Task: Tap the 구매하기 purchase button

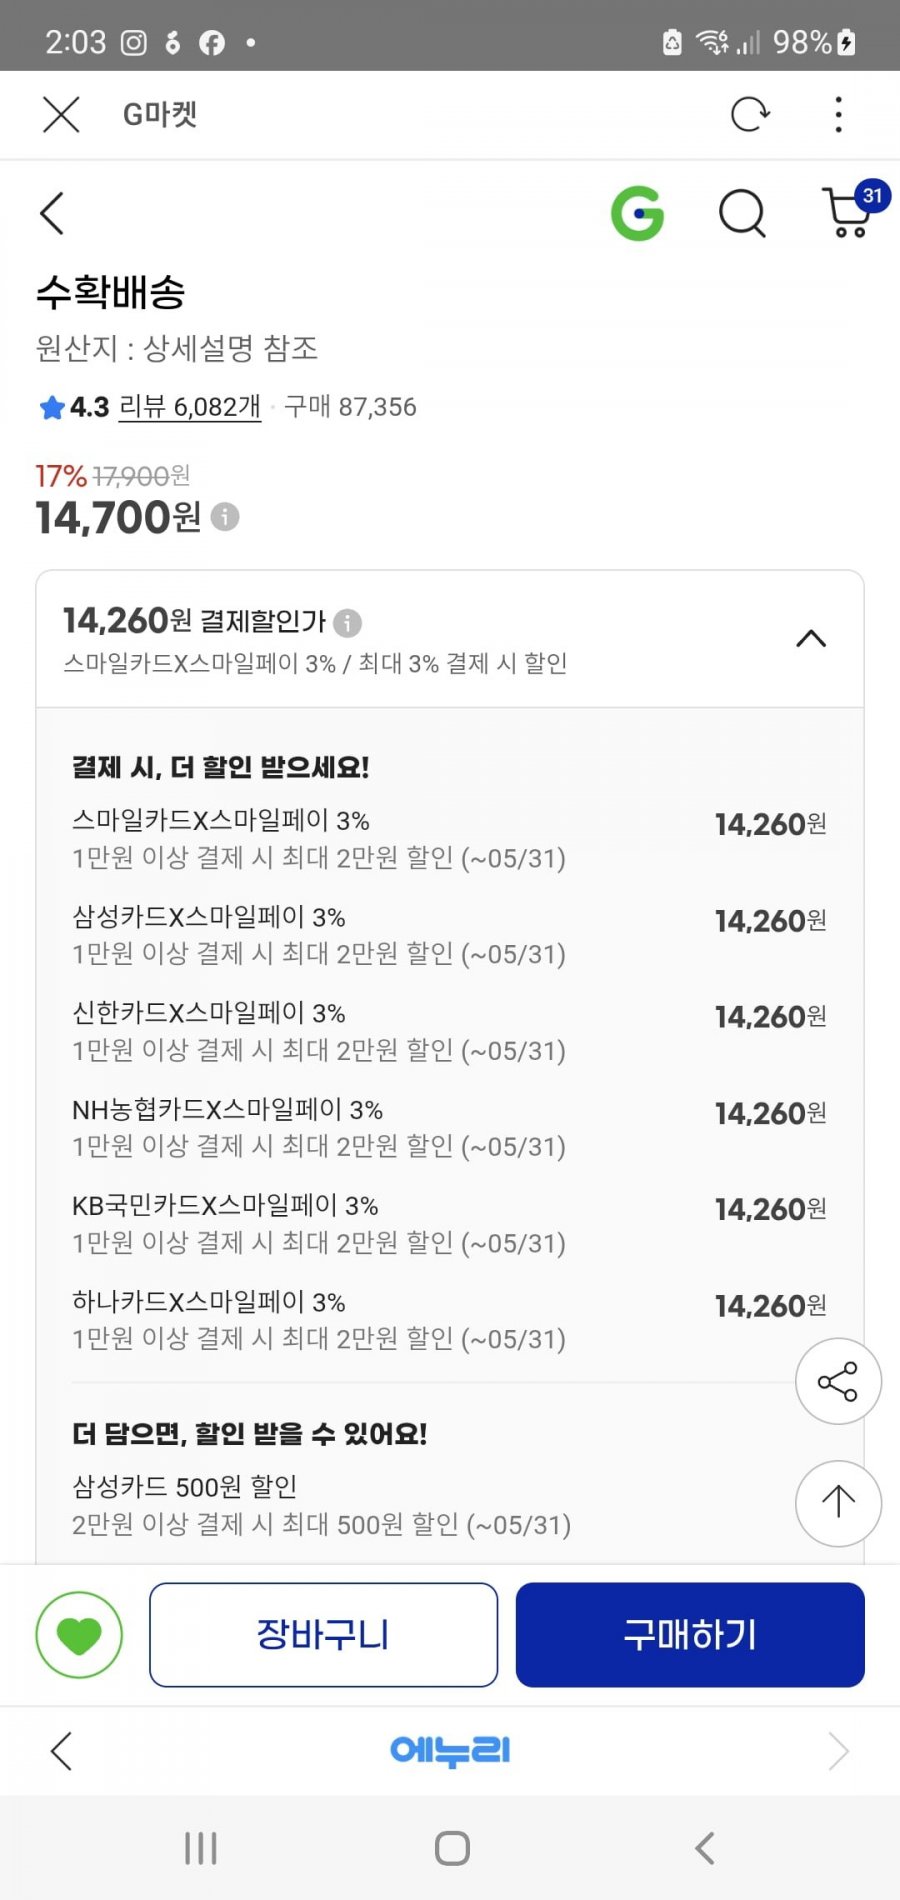Action: tap(690, 1635)
